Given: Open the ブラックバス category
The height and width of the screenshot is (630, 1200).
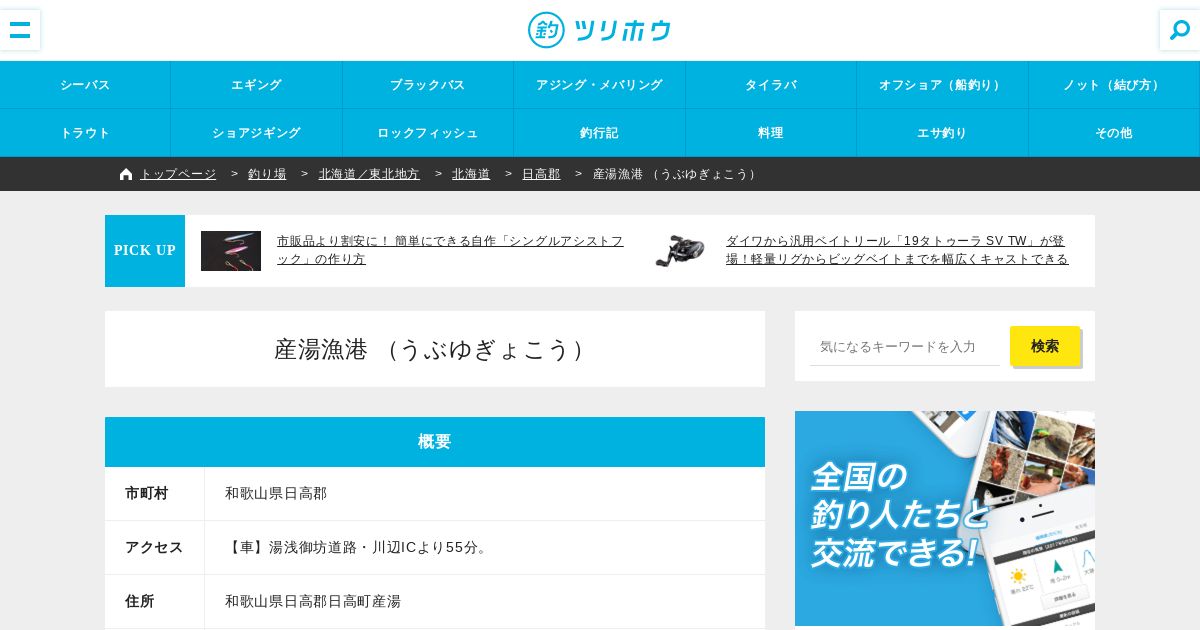Looking at the screenshot, I should point(428,85).
